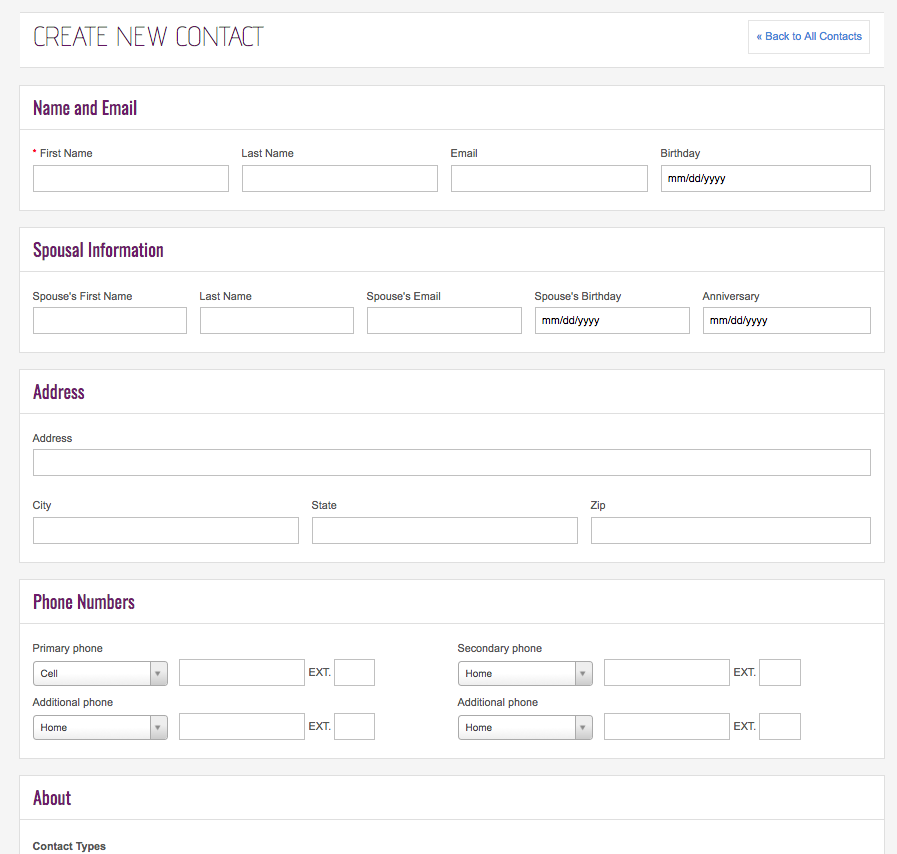Screen dimensions: 897x854
Task: Click into the Zip field
Action: coord(730,531)
